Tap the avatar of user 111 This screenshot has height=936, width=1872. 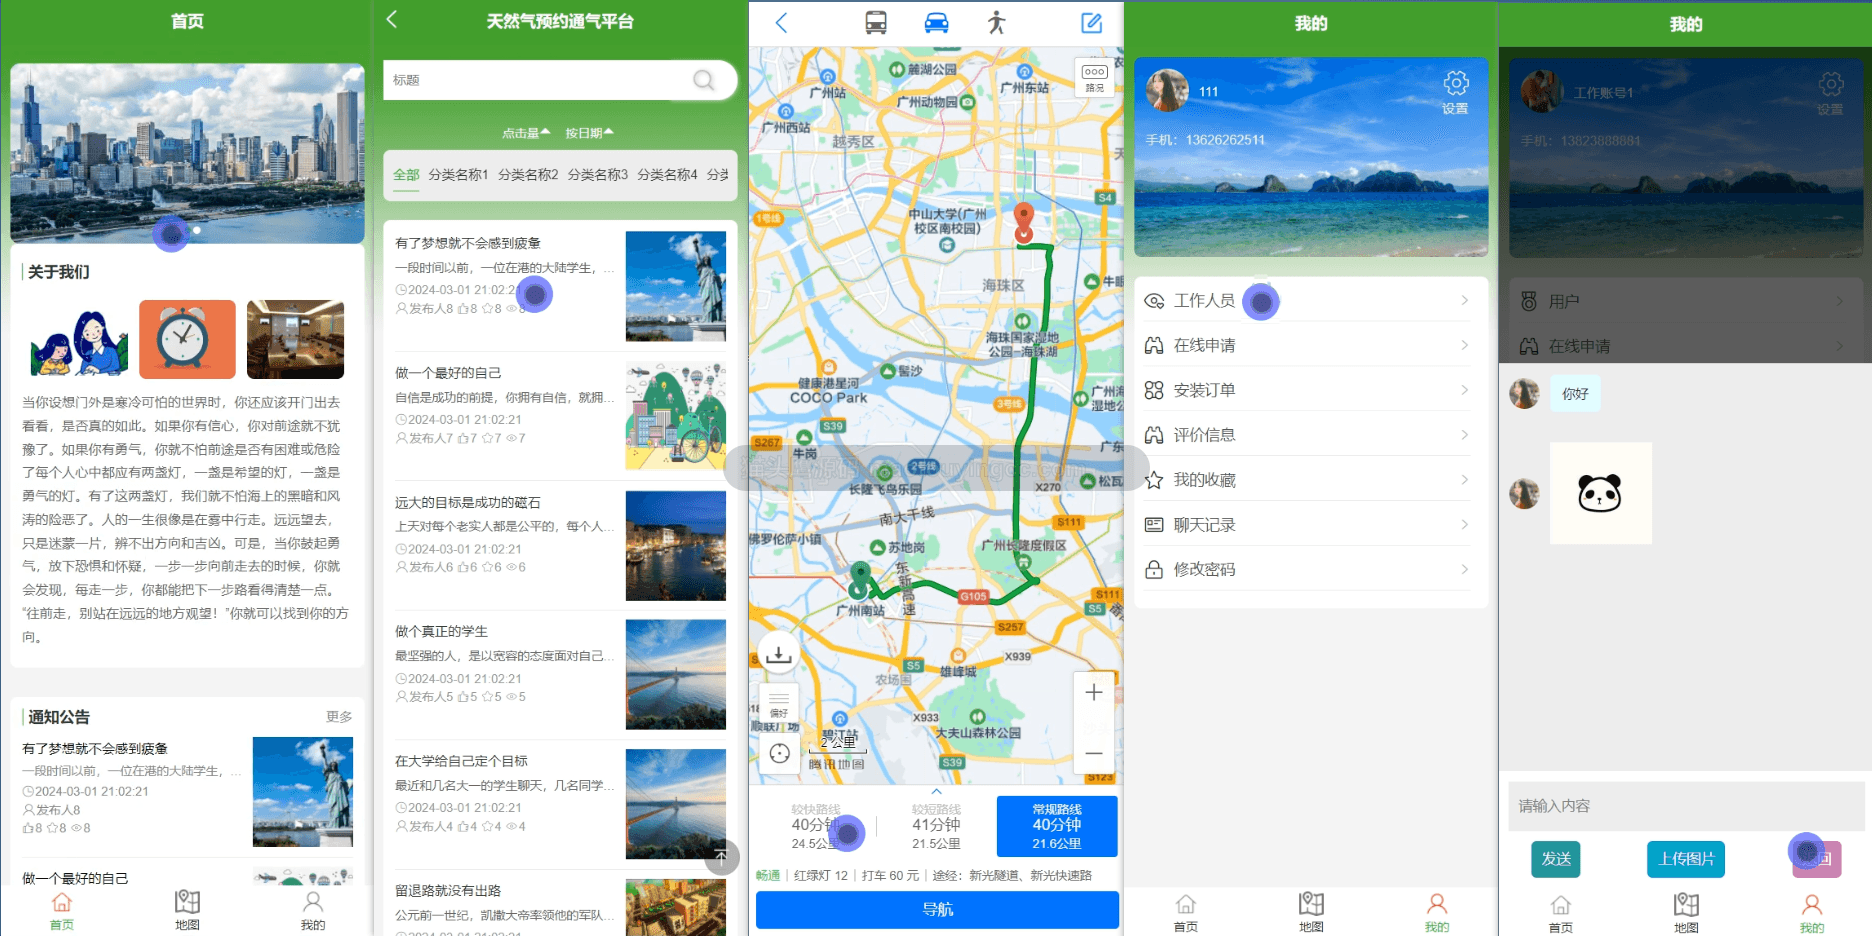pyautogui.click(x=1167, y=90)
